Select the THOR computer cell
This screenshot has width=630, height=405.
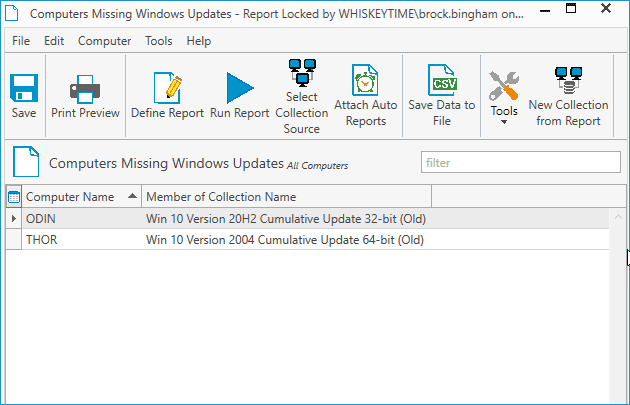pos(82,239)
